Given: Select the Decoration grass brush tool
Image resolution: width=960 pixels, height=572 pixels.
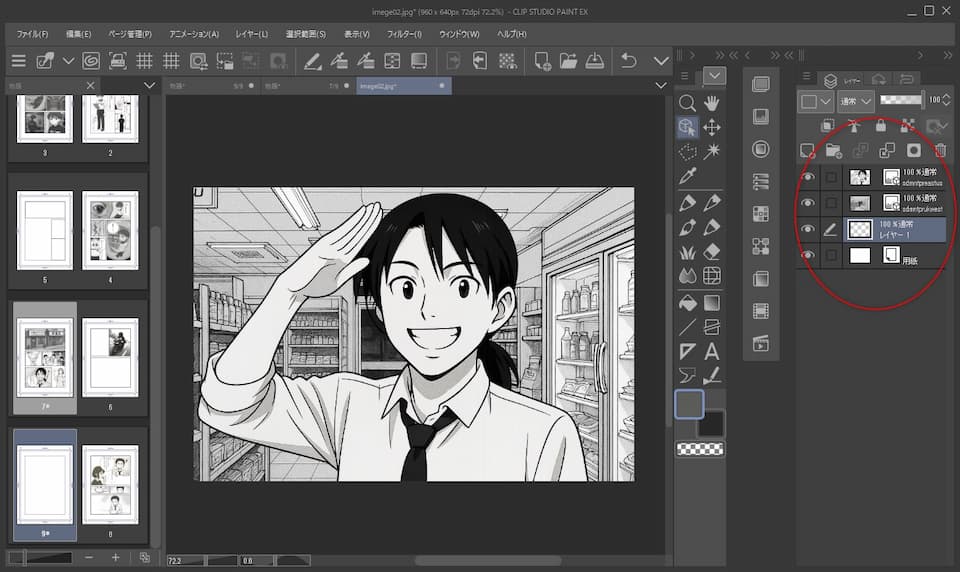Looking at the screenshot, I should pyautogui.click(x=687, y=252).
